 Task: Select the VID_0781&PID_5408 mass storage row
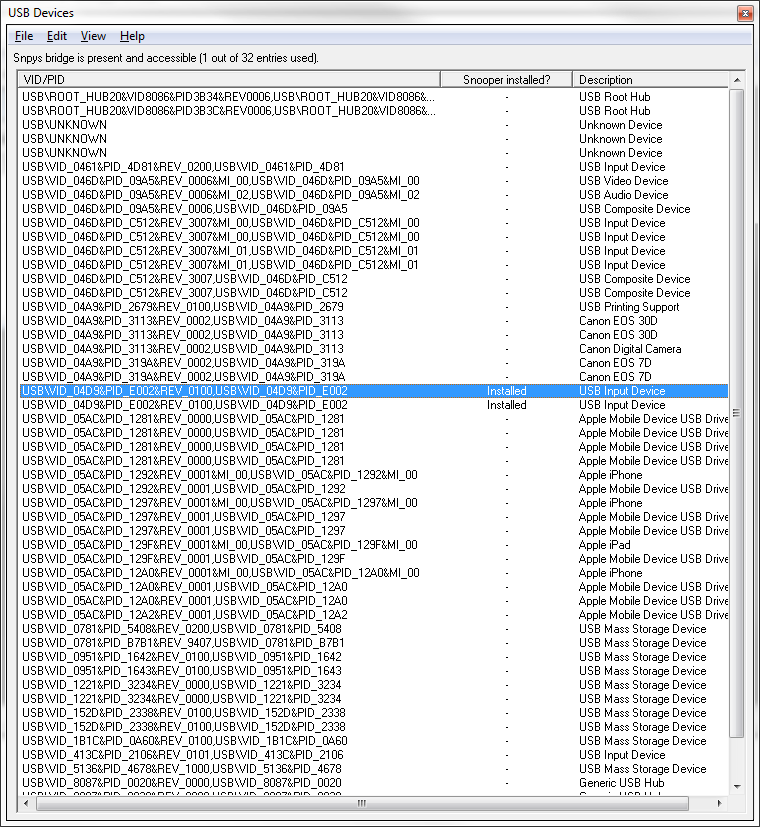tap(374, 629)
